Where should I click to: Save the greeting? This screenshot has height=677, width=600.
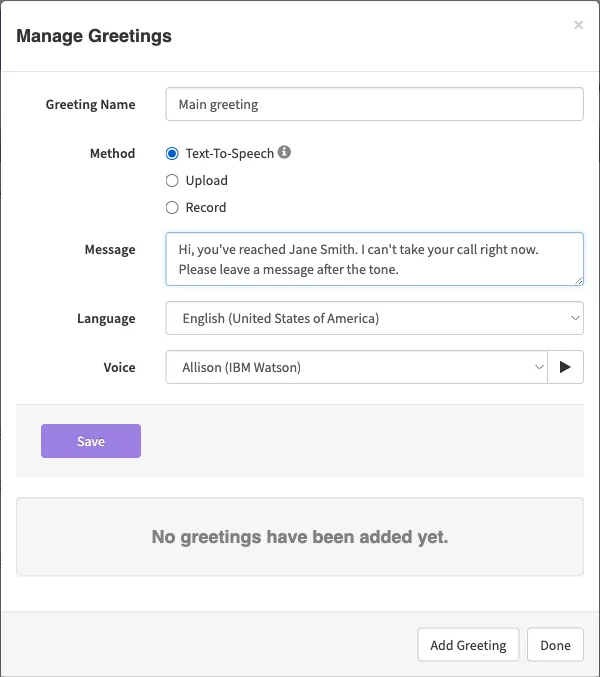91,441
